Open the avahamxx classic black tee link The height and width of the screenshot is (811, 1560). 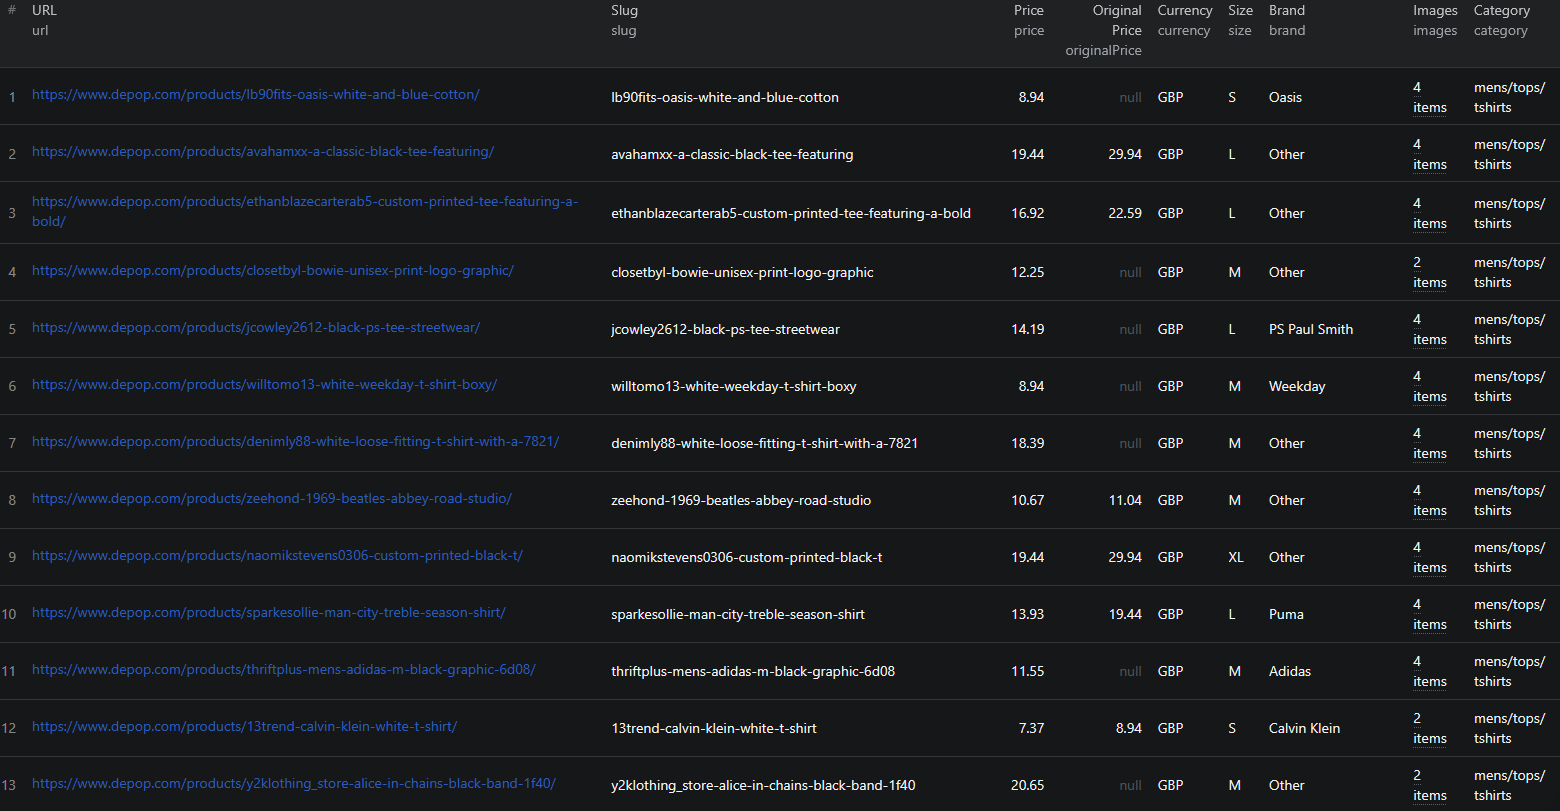262,152
